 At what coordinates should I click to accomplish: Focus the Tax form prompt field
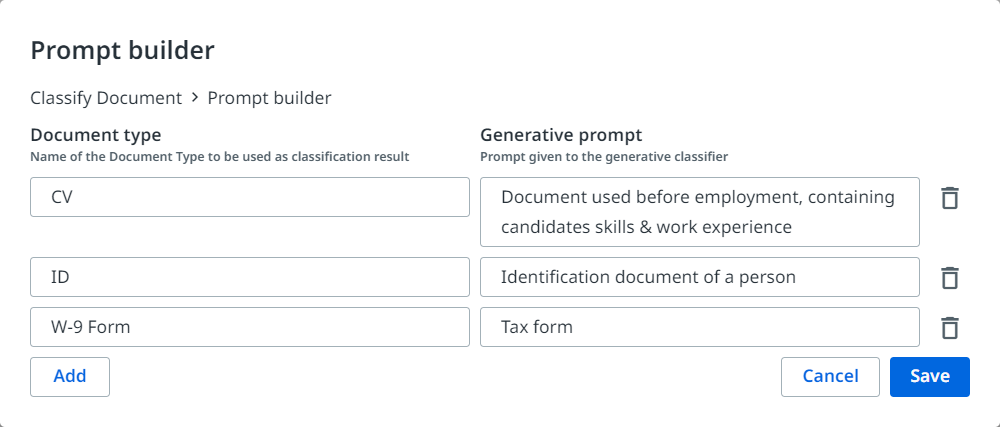point(699,327)
